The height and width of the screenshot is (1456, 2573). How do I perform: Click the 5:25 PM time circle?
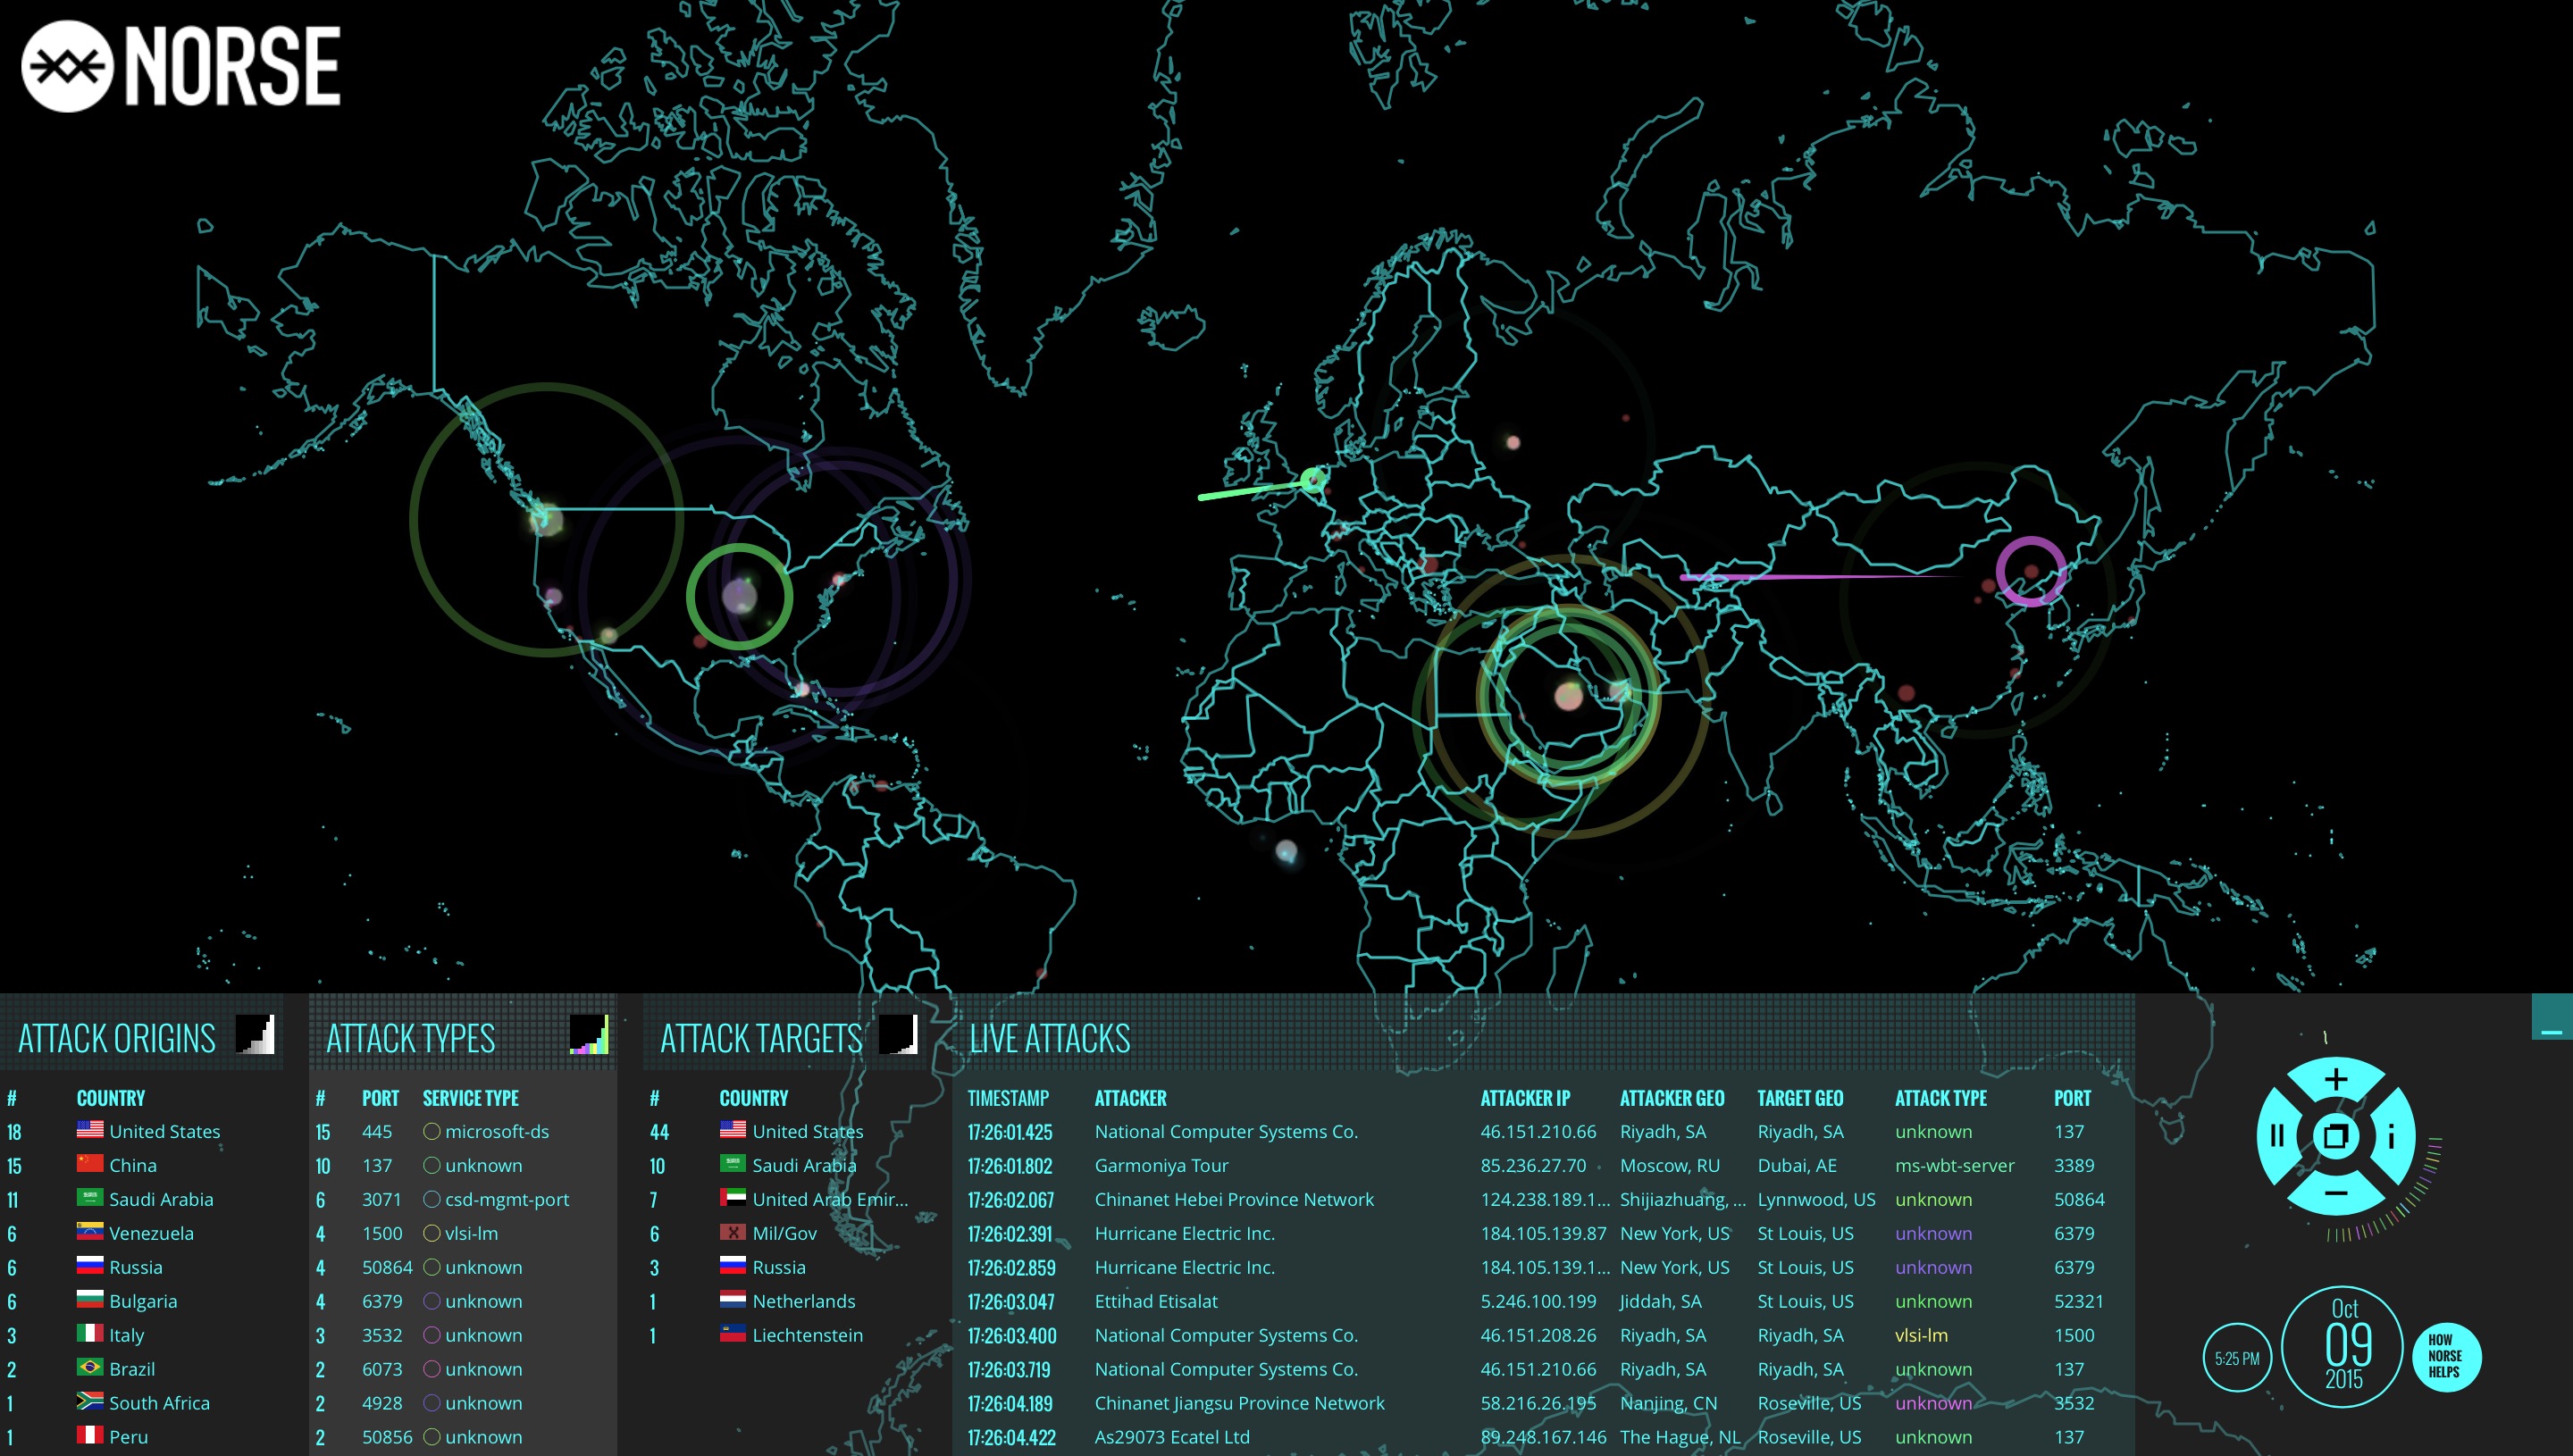[x=2237, y=1358]
